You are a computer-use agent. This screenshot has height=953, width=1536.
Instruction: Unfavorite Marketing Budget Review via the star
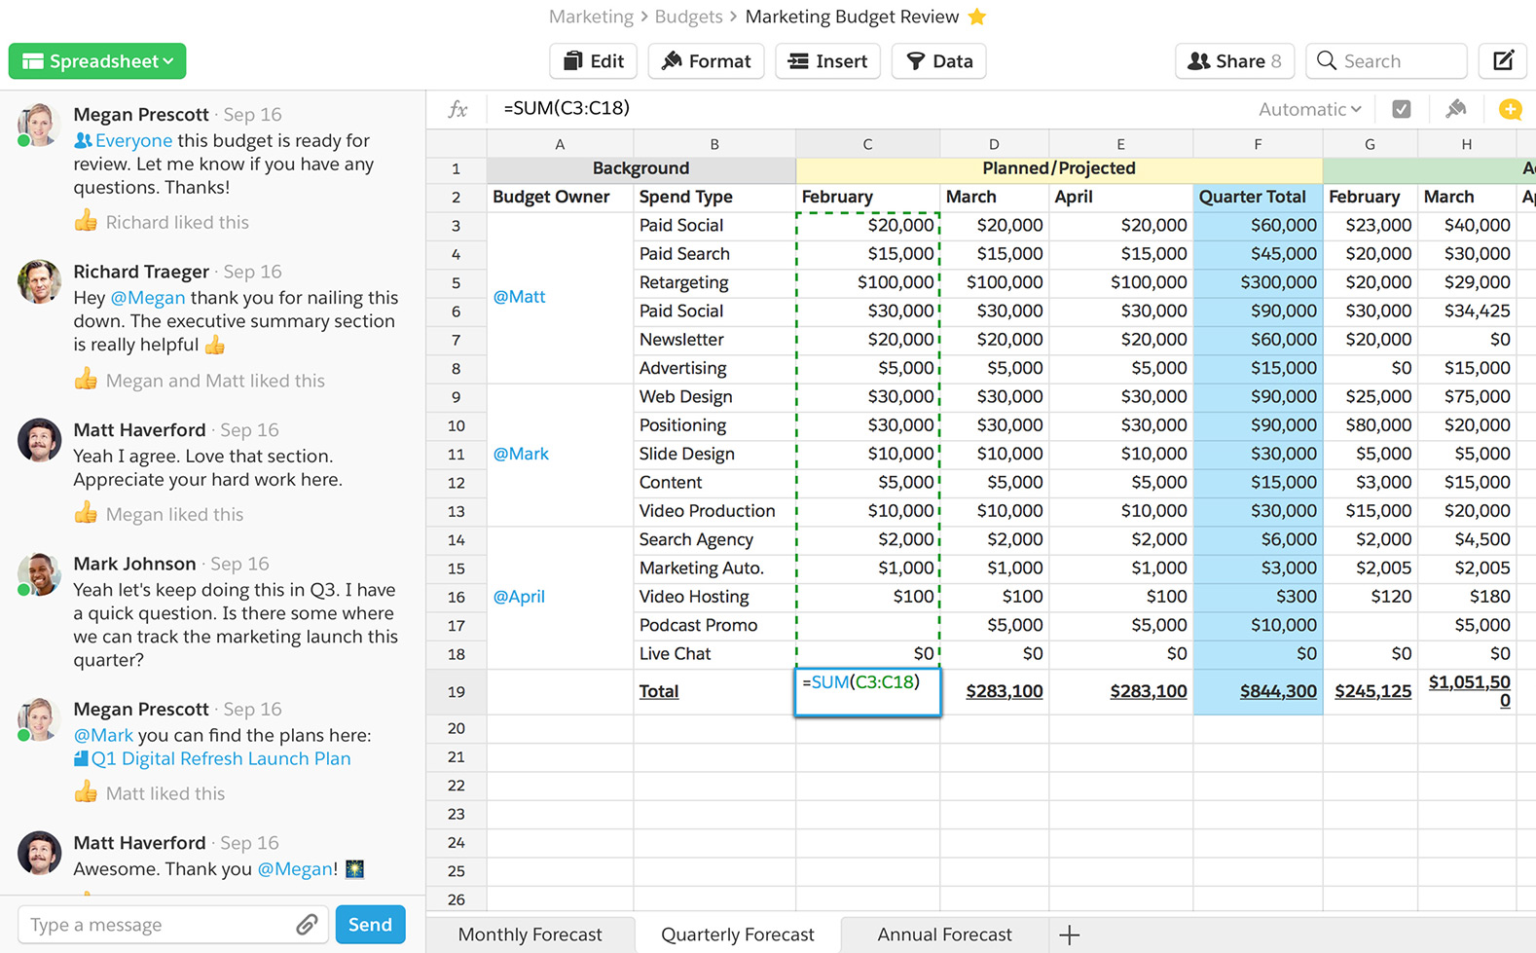tap(977, 16)
